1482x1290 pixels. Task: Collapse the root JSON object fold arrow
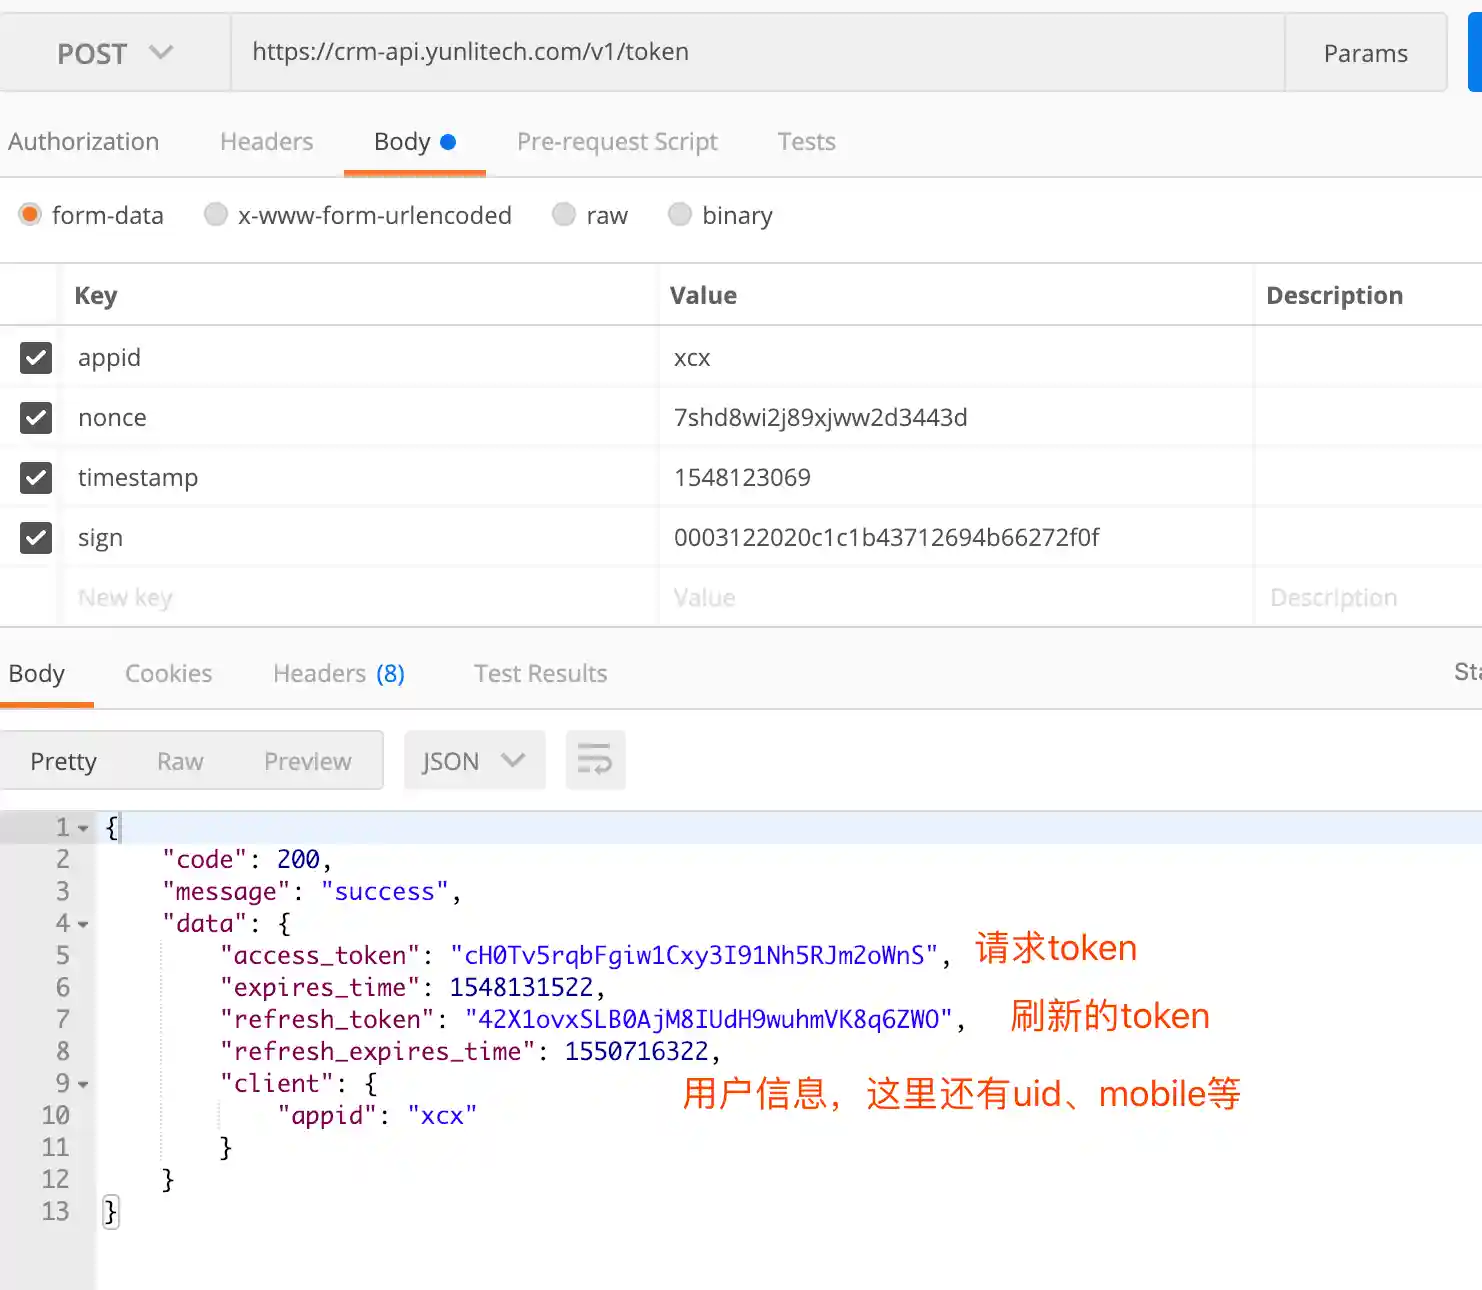click(x=83, y=828)
